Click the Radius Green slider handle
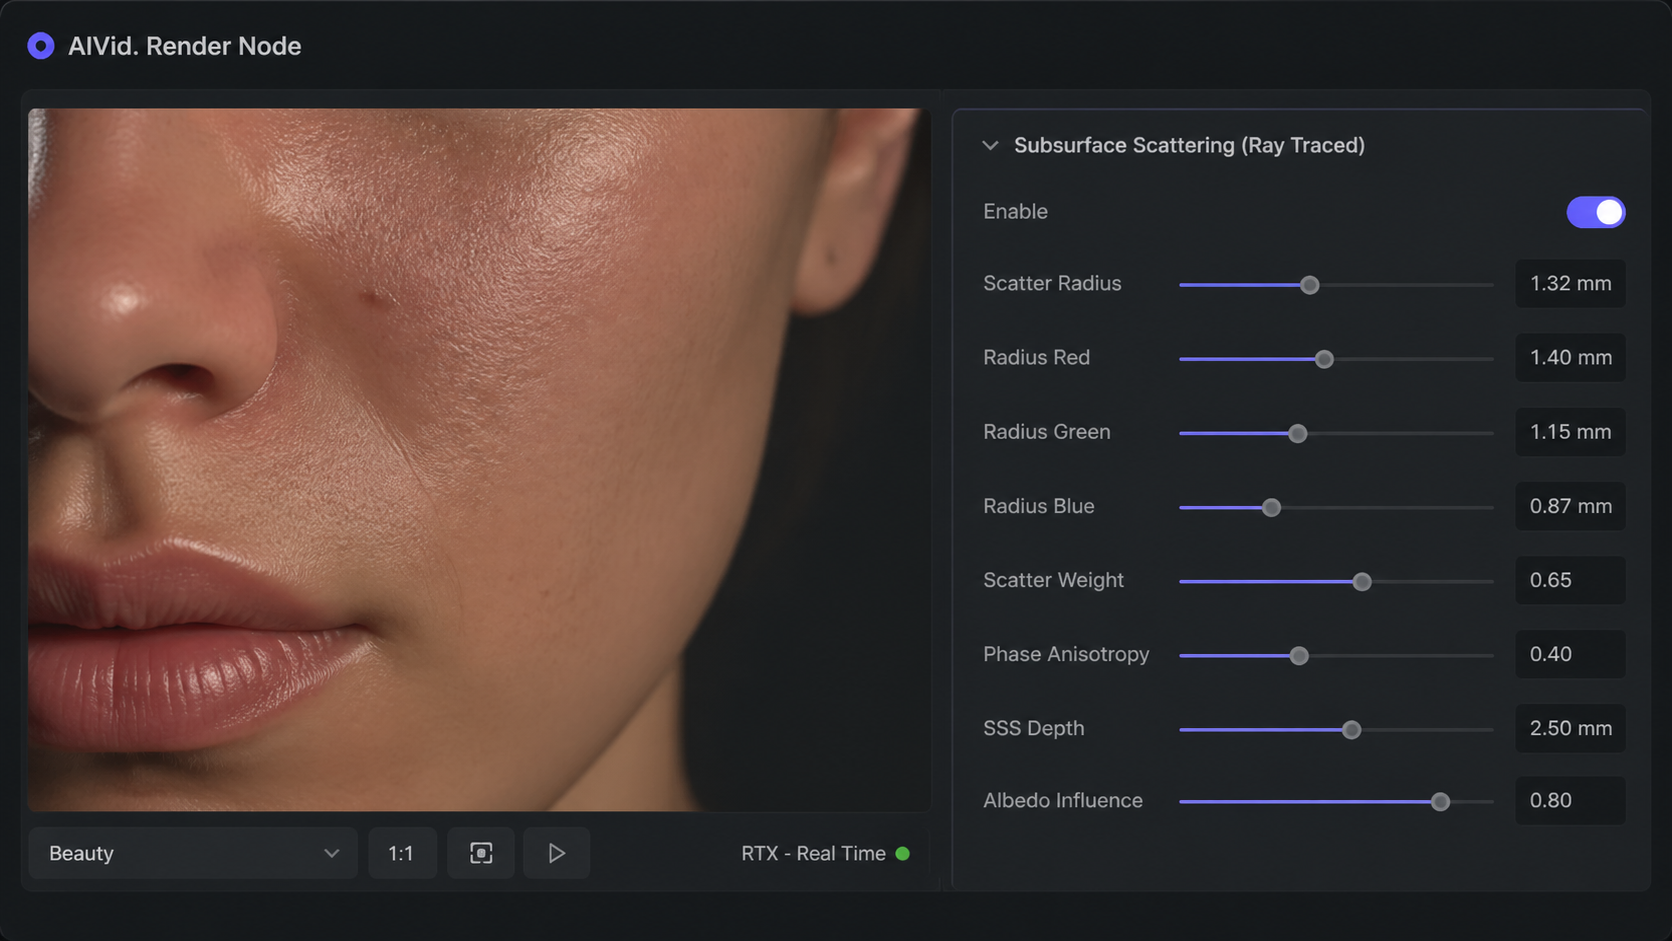Viewport: 1672px width, 941px height. [x=1298, y=433]
